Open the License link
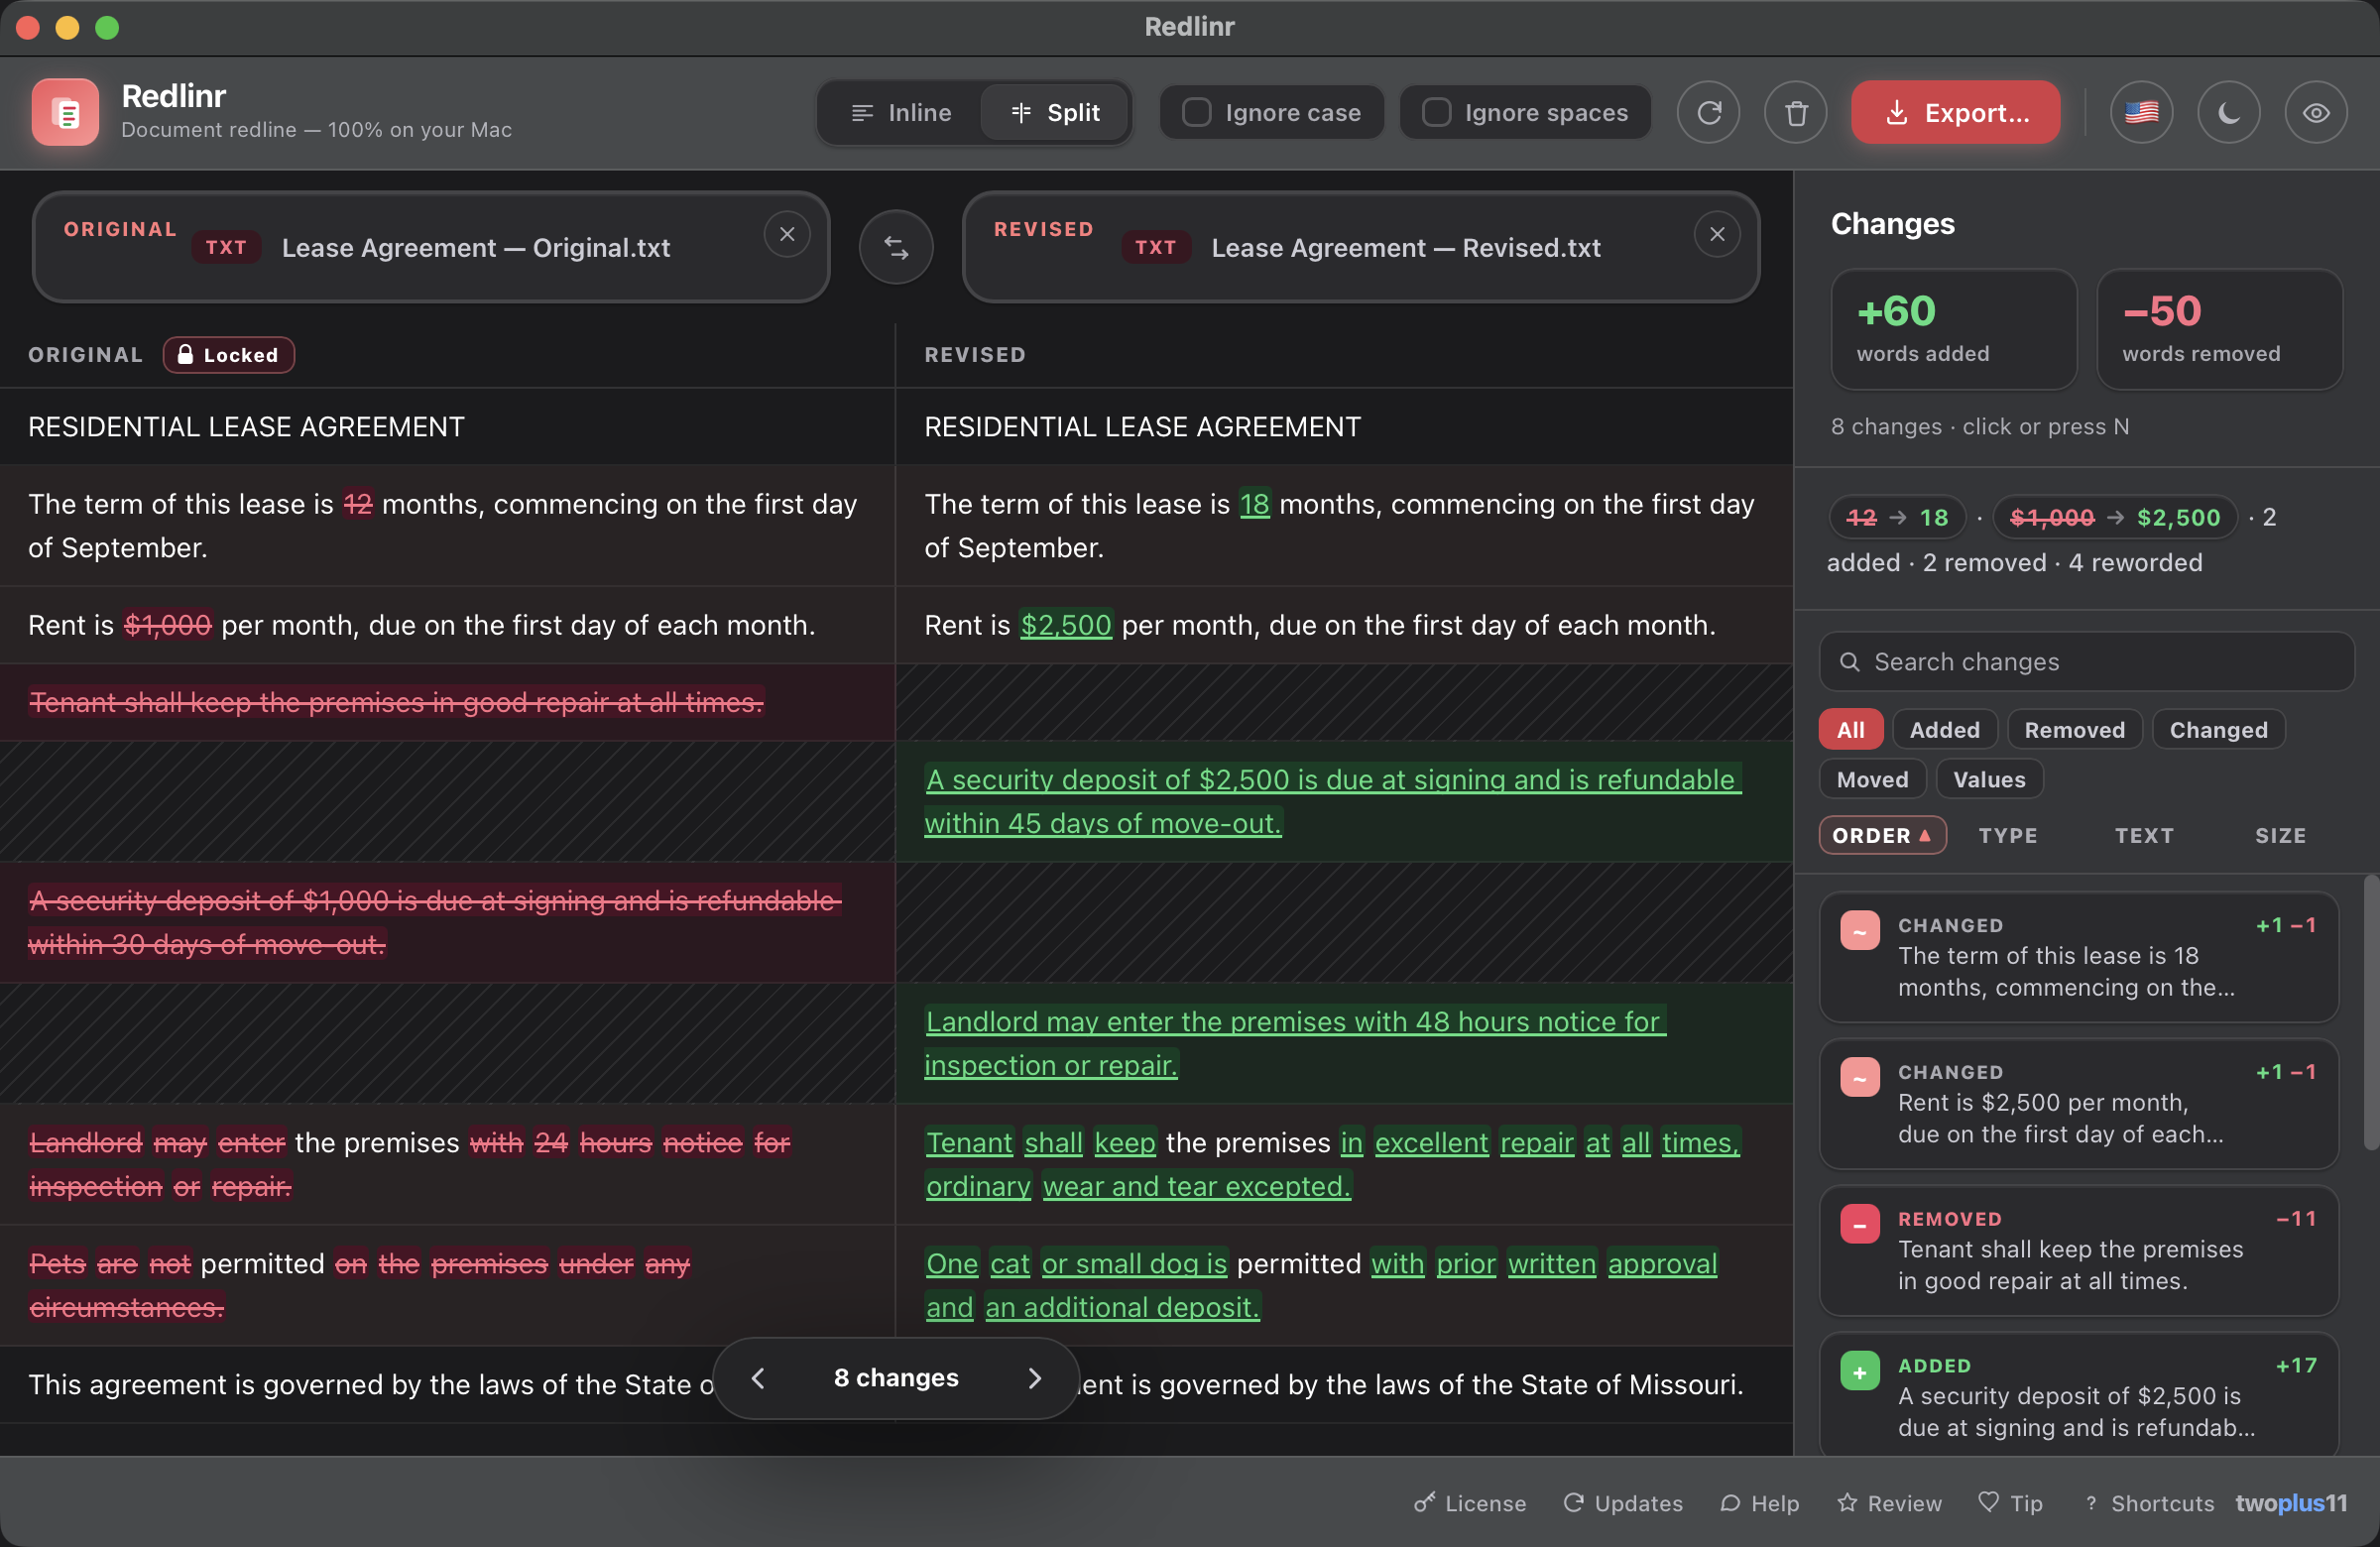Viewport: 2380px width, 1547px height. pyautogui.click(x=1470, y=1503)
